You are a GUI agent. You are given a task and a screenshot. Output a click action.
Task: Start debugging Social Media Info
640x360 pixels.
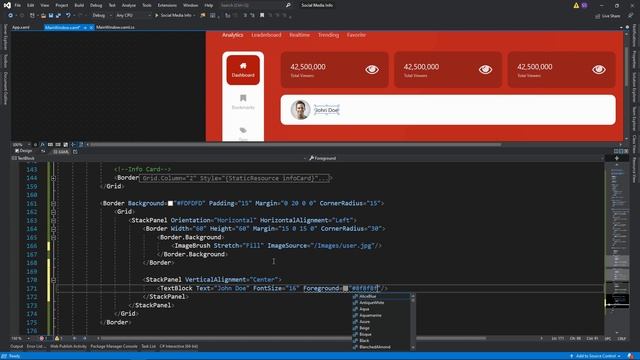pyautogui.click(x=175, y=16)
